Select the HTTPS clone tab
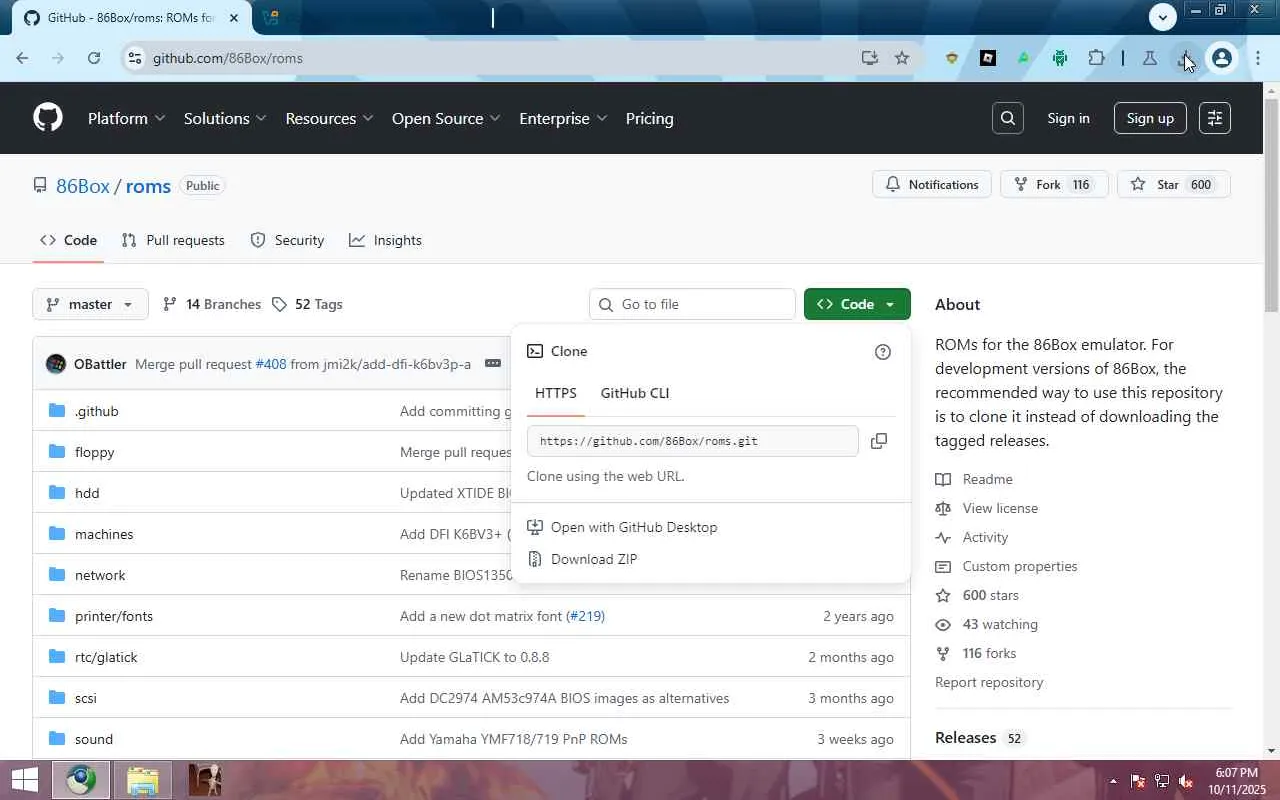This screenshot has height=800, width=1280. [x=556, y=393]
